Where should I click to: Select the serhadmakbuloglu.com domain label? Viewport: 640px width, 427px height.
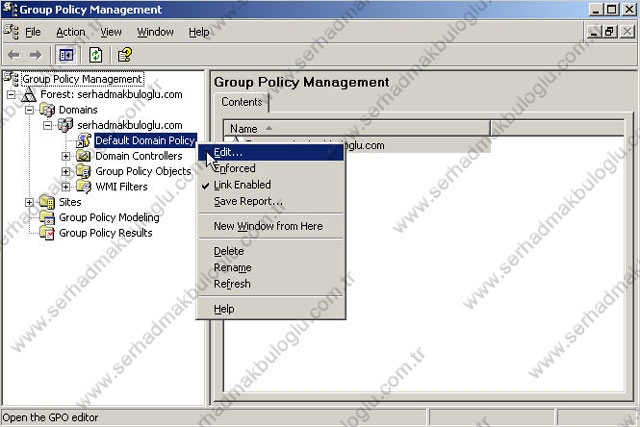[x=130, y=125]
